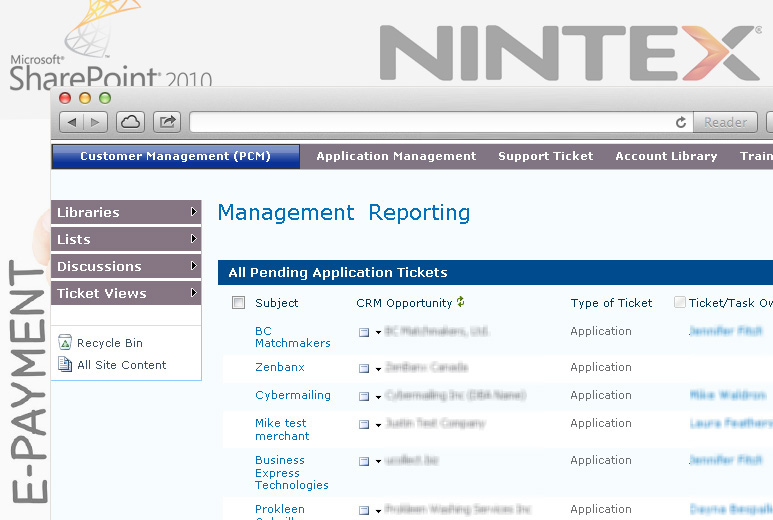Click the CRM item icon in Prokleen row
773x520 pixels.
[x=364, y=511]
